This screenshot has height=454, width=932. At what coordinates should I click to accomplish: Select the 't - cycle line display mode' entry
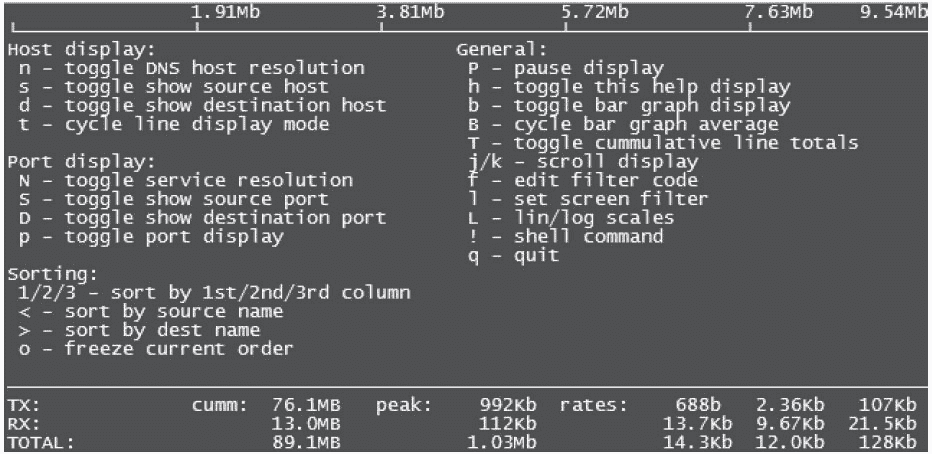pyautogui.click(x=174, y=124)
